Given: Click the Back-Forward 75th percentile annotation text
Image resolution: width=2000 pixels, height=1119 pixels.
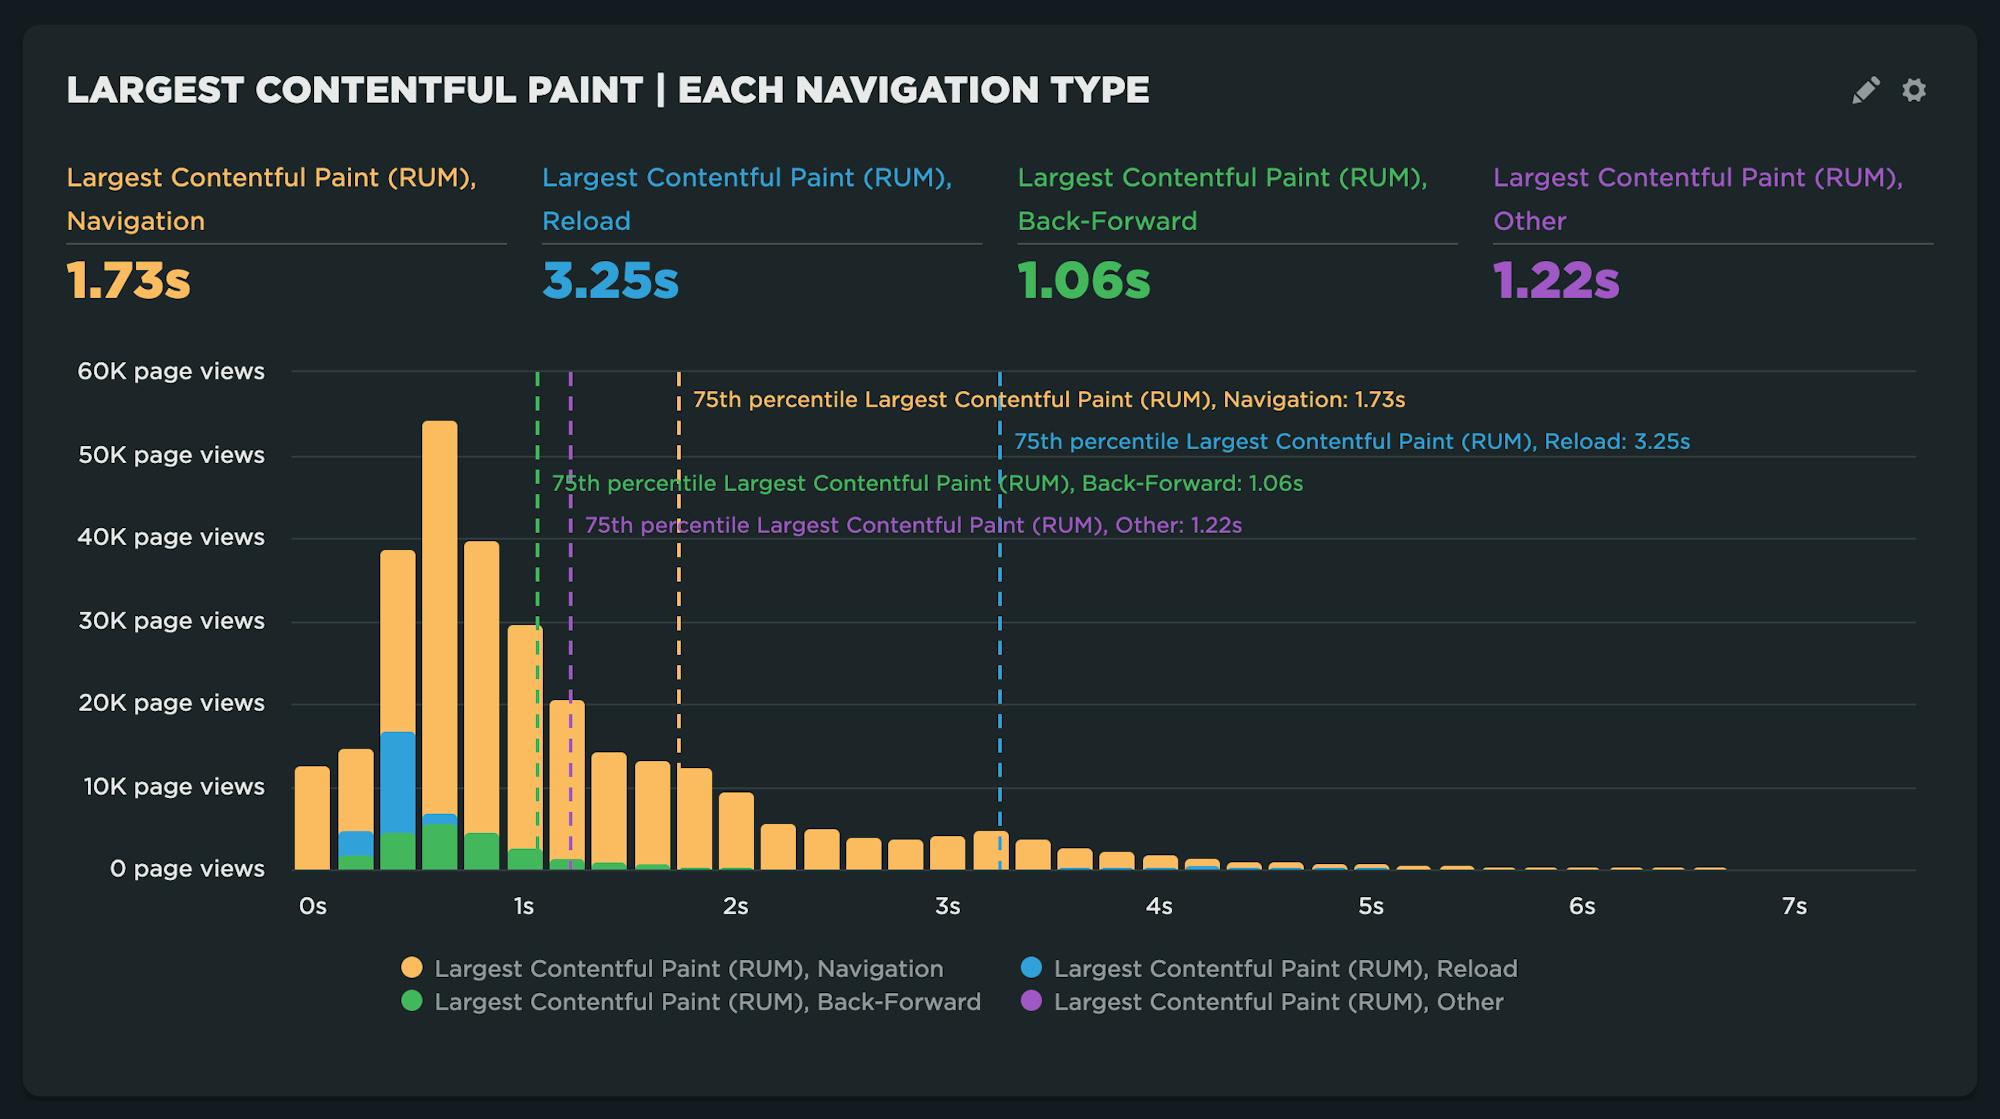Looking at the screenshot, I should point(927,484).
